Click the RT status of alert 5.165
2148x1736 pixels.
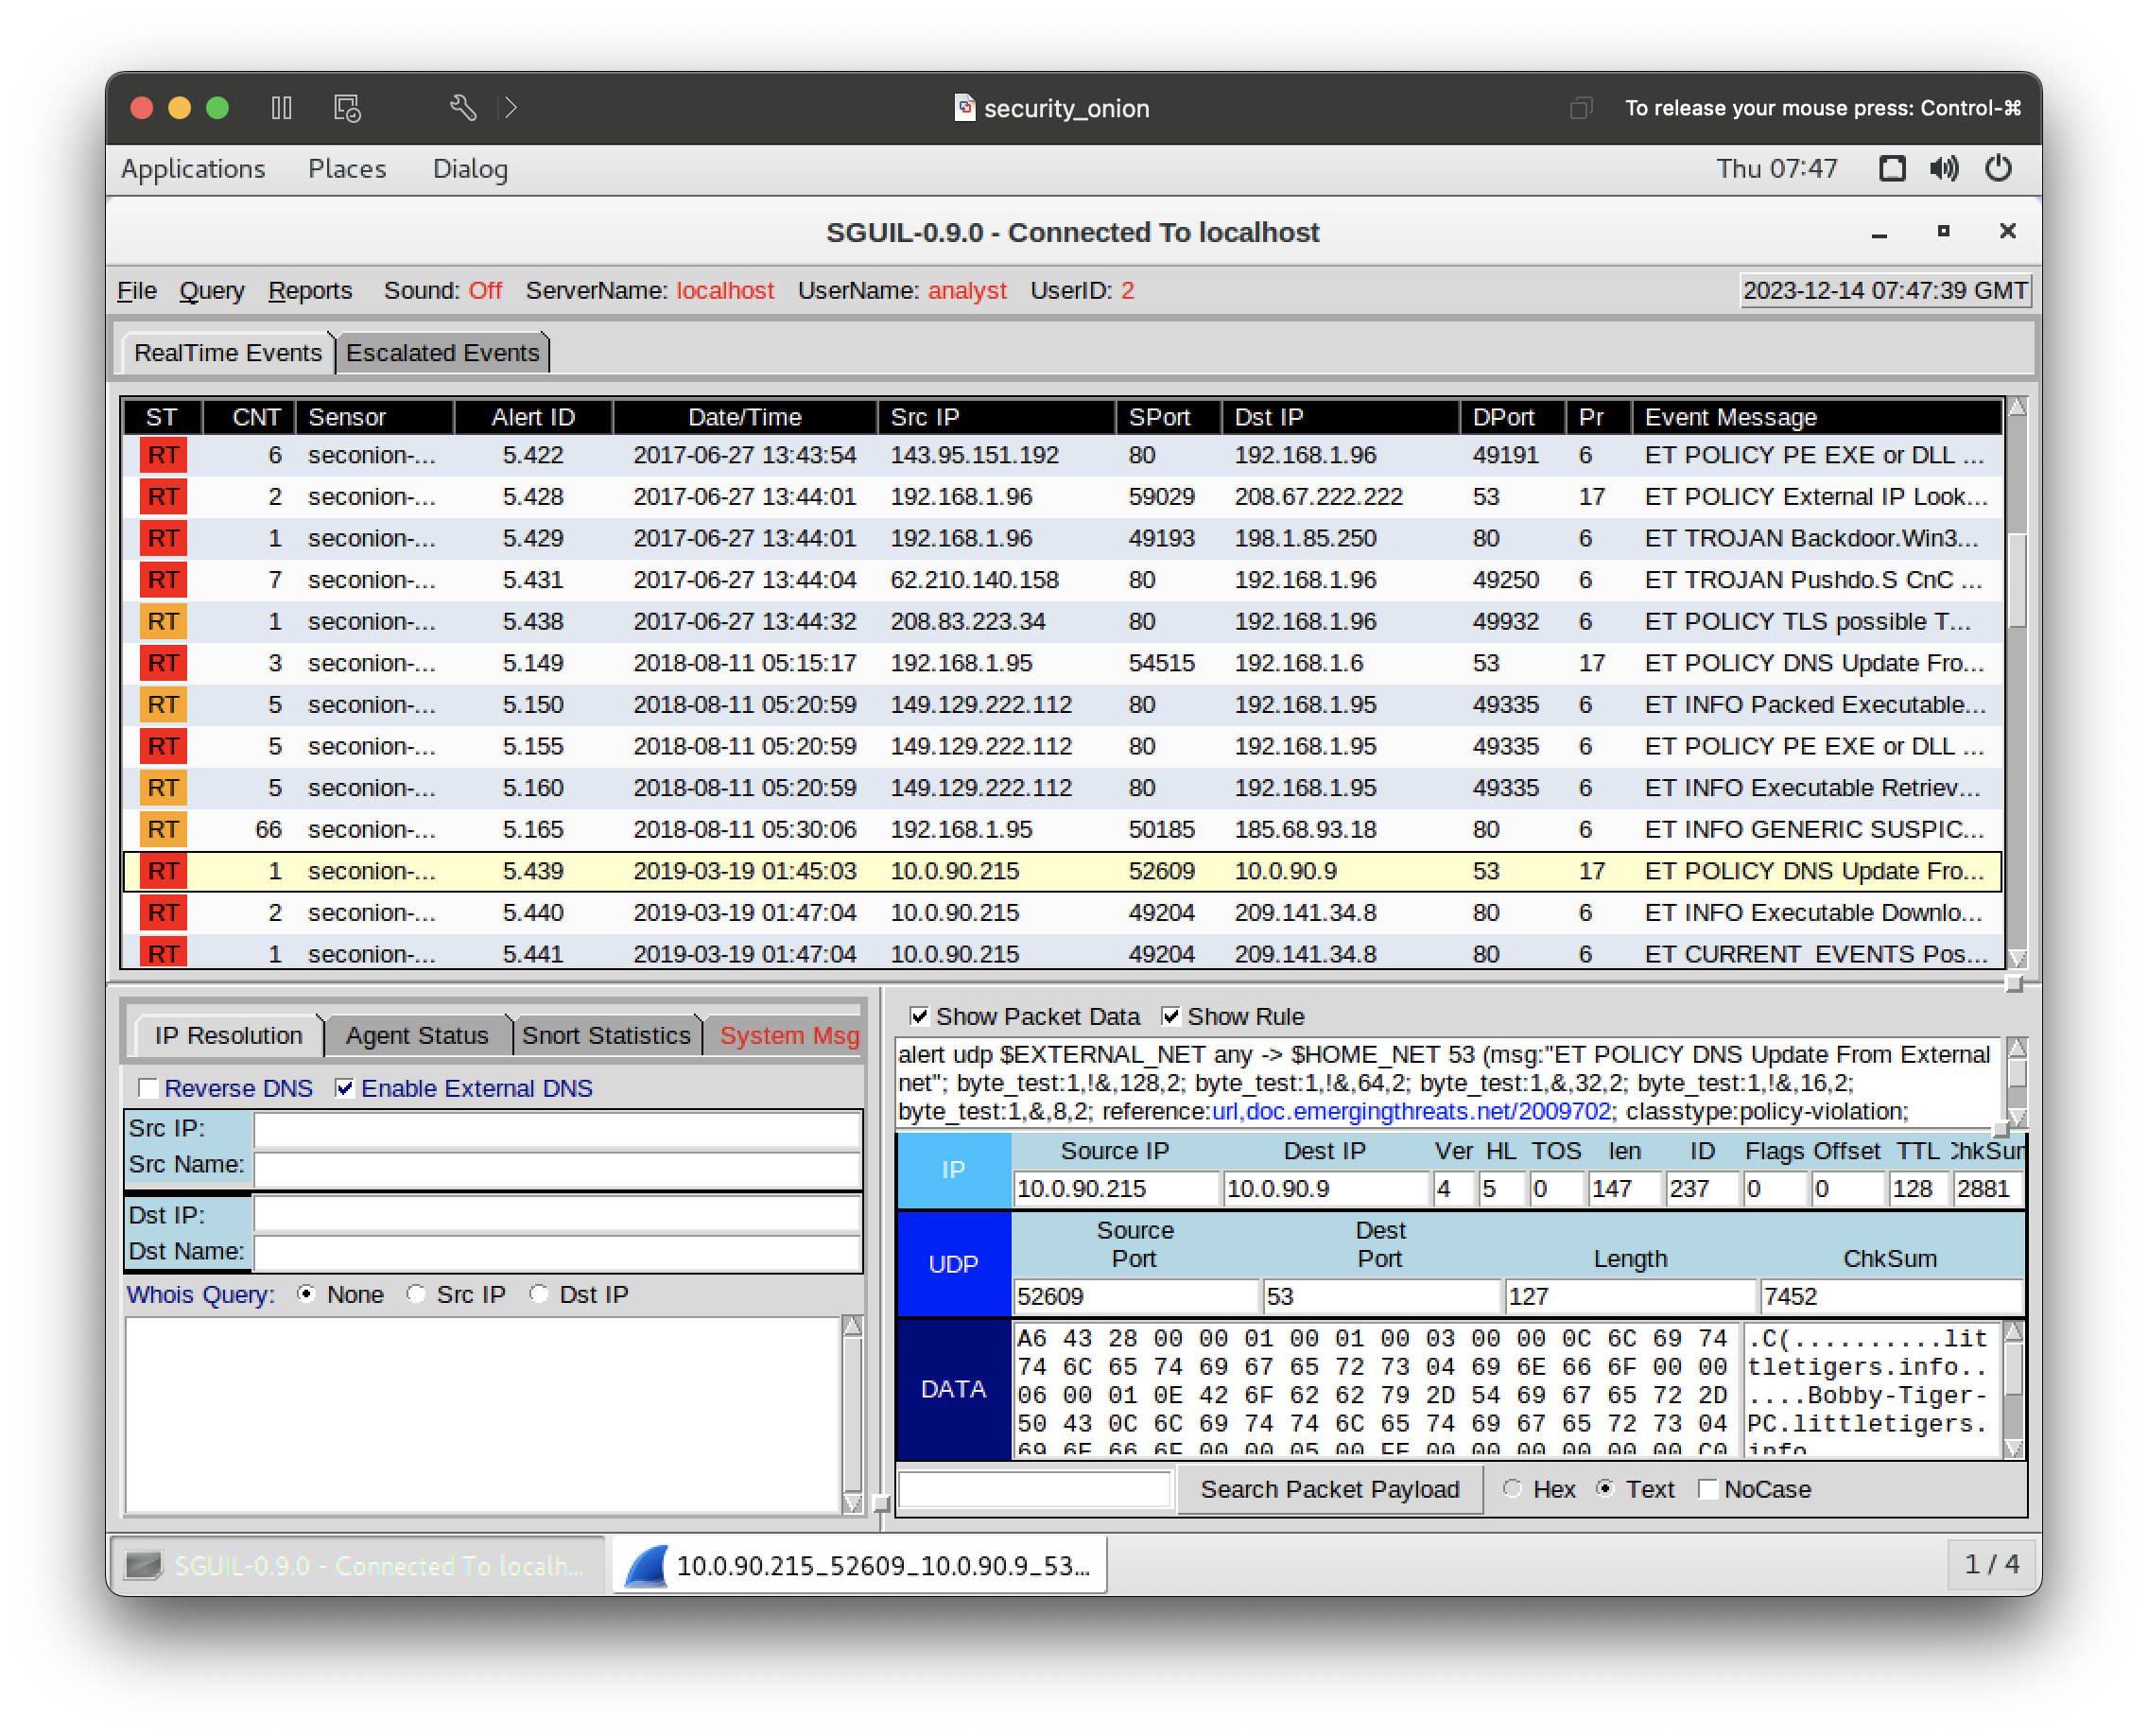tap(163, 829)
